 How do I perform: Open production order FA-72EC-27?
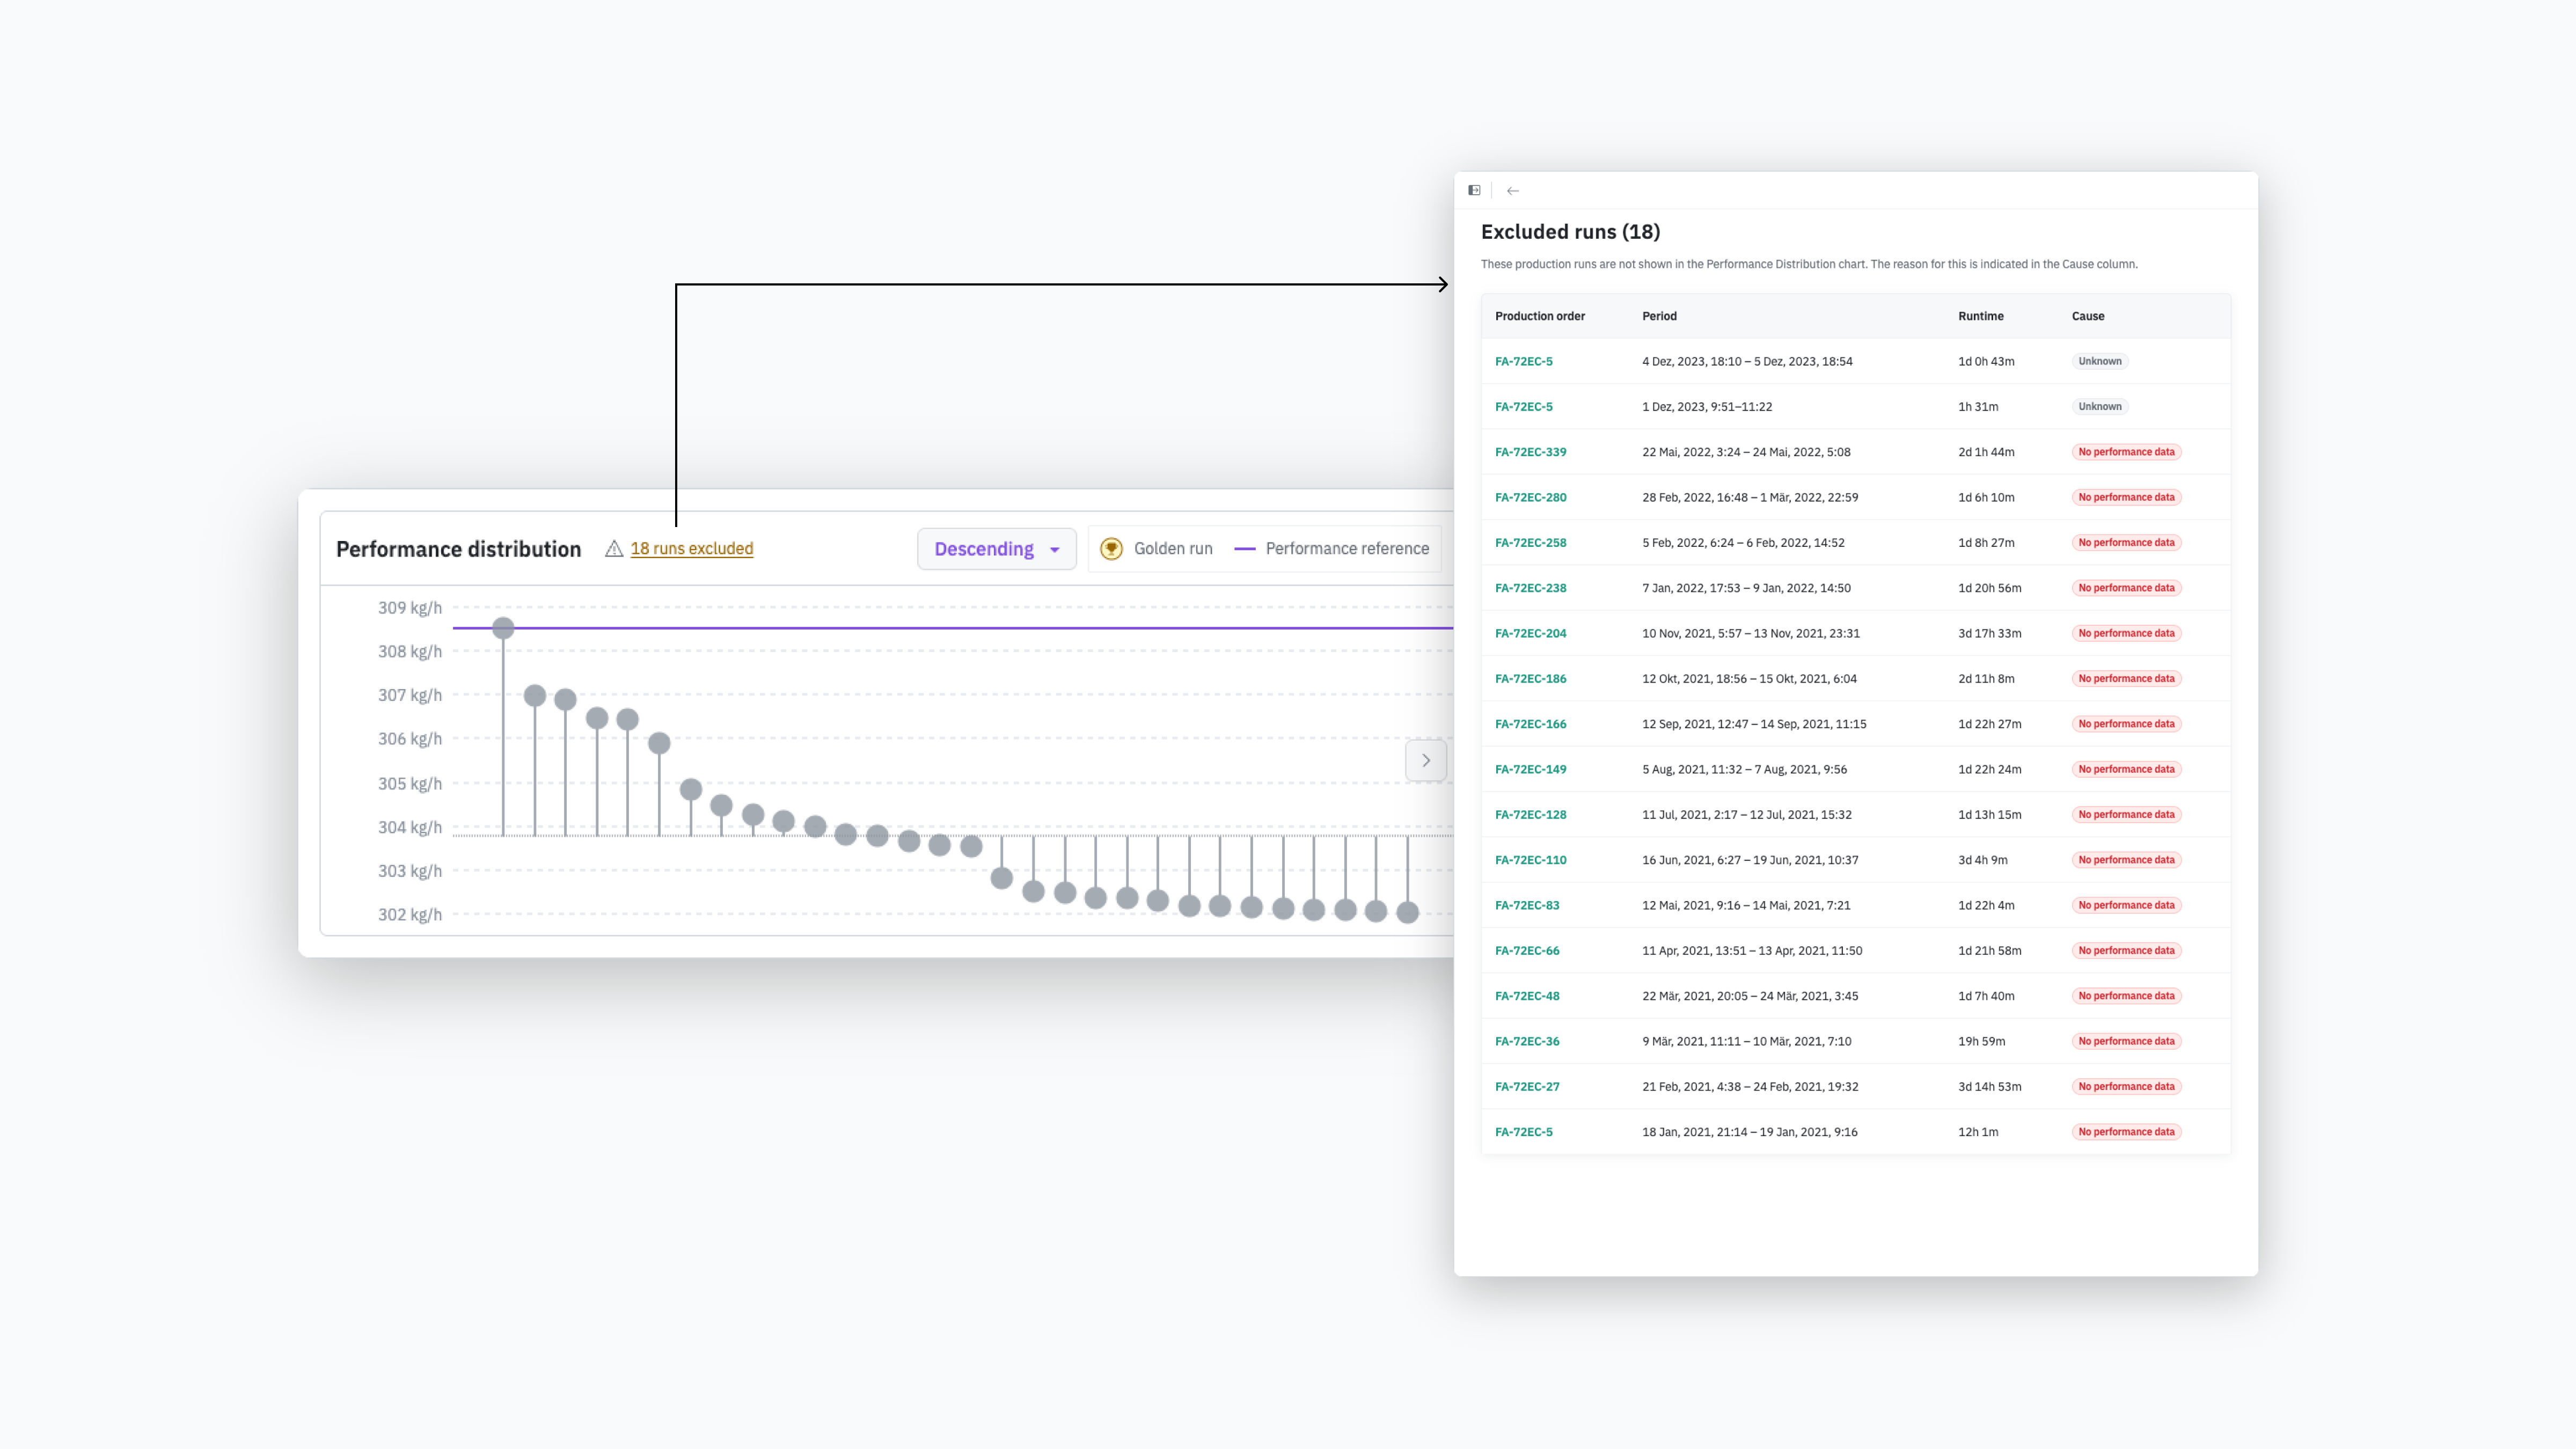point(1527,1086)
